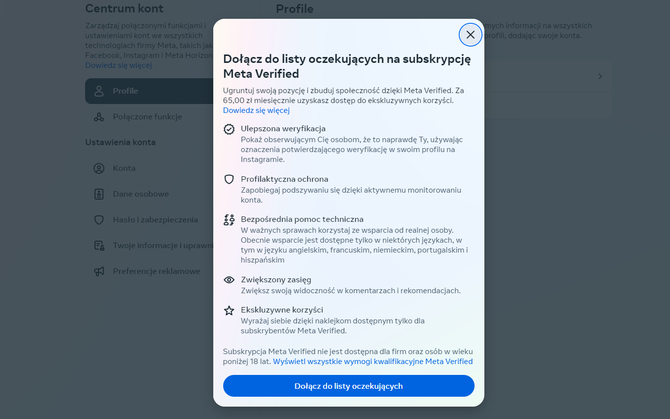Close the Meta Verified dialog
670x419 pixels.
pos(470,35)
